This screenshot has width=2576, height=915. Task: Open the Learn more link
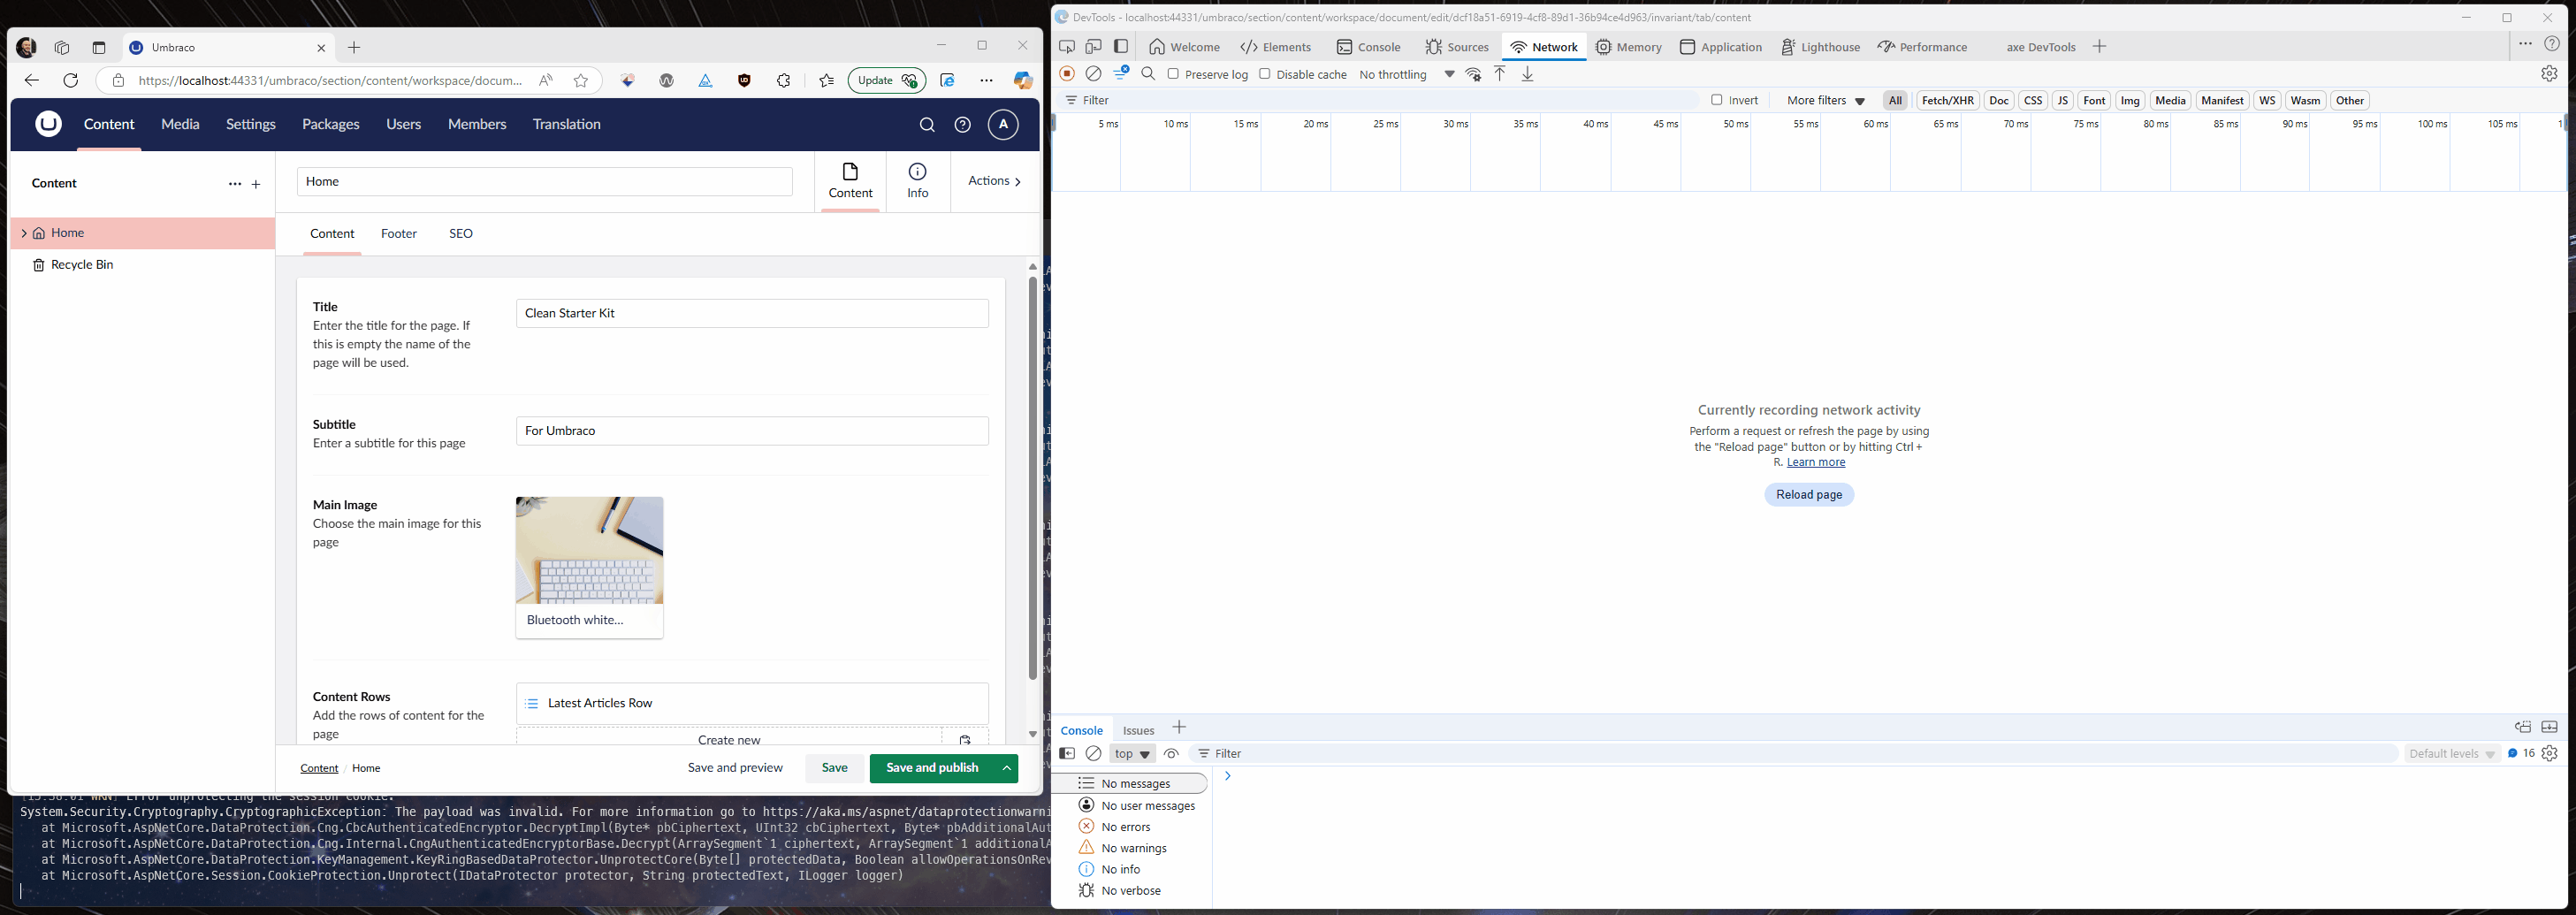(x=1816, y=462)
